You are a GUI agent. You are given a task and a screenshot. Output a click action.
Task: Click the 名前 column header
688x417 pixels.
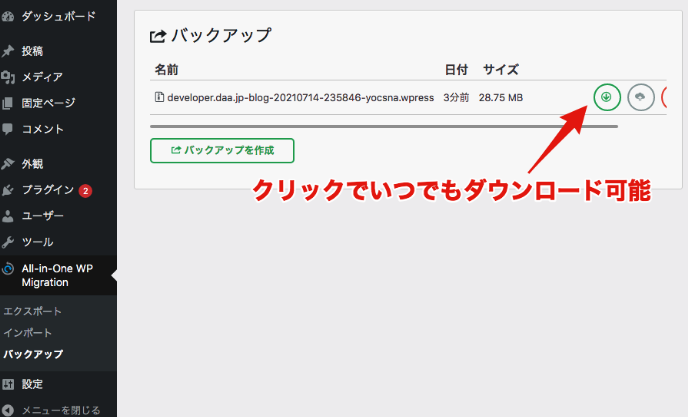[166, 69]
